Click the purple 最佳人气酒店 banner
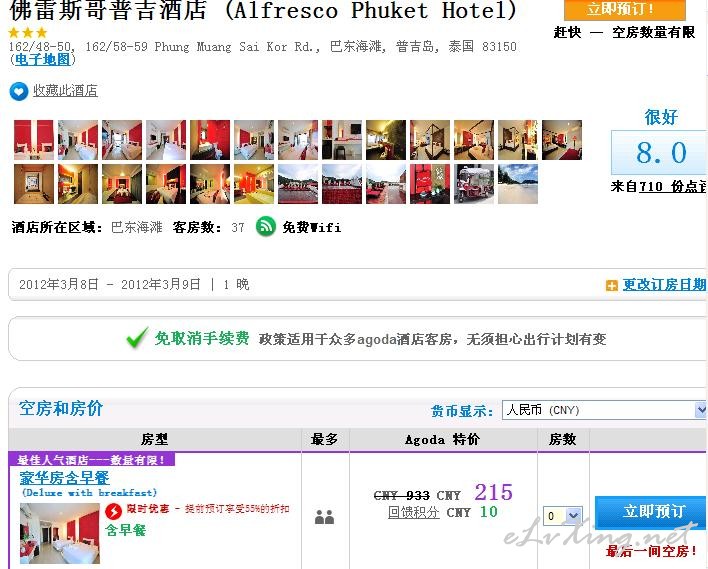The image size is (708, 569). tap(92, 460)
